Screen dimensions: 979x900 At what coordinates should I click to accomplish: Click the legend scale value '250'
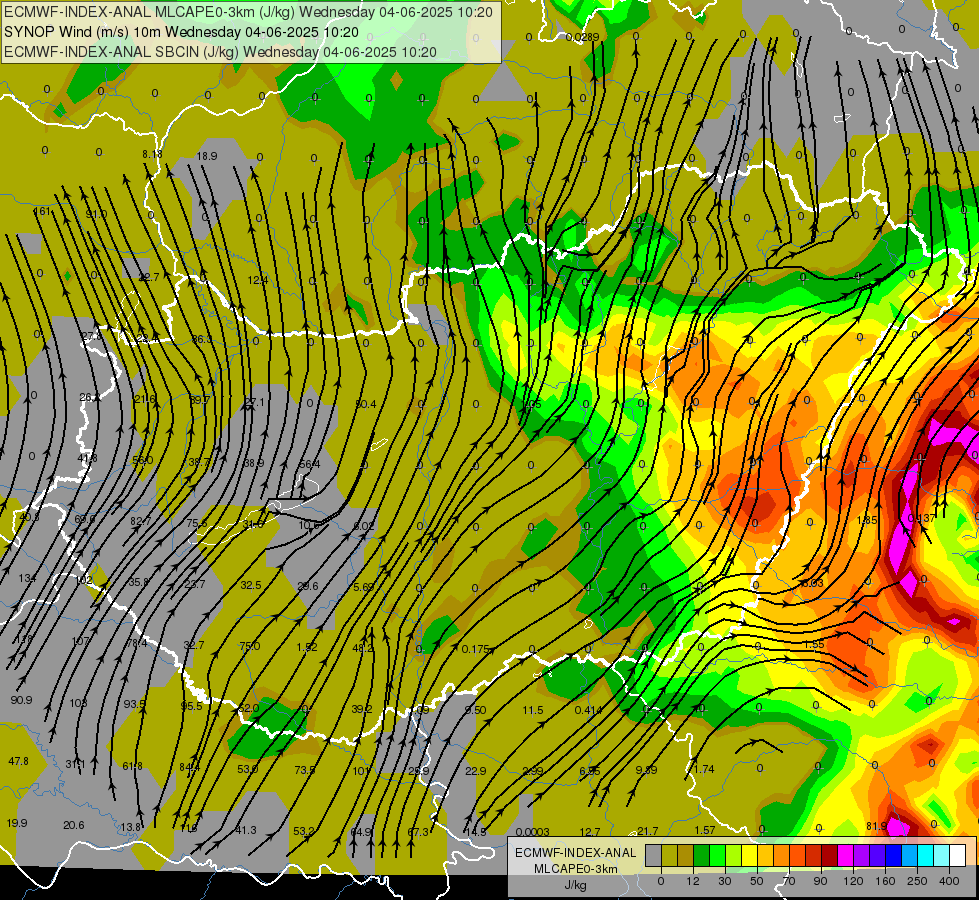[x=917, y=881]
